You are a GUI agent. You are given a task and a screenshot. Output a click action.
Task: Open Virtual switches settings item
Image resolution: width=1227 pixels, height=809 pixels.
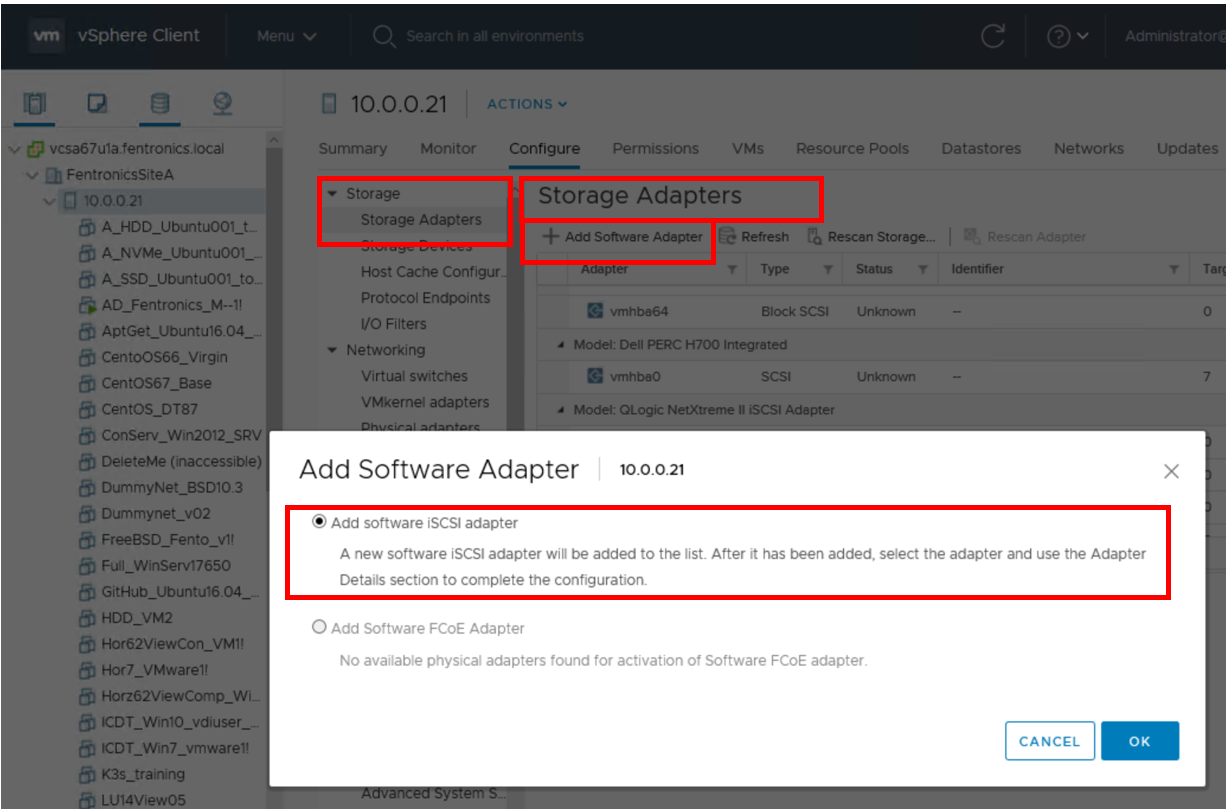click(414, 376)
